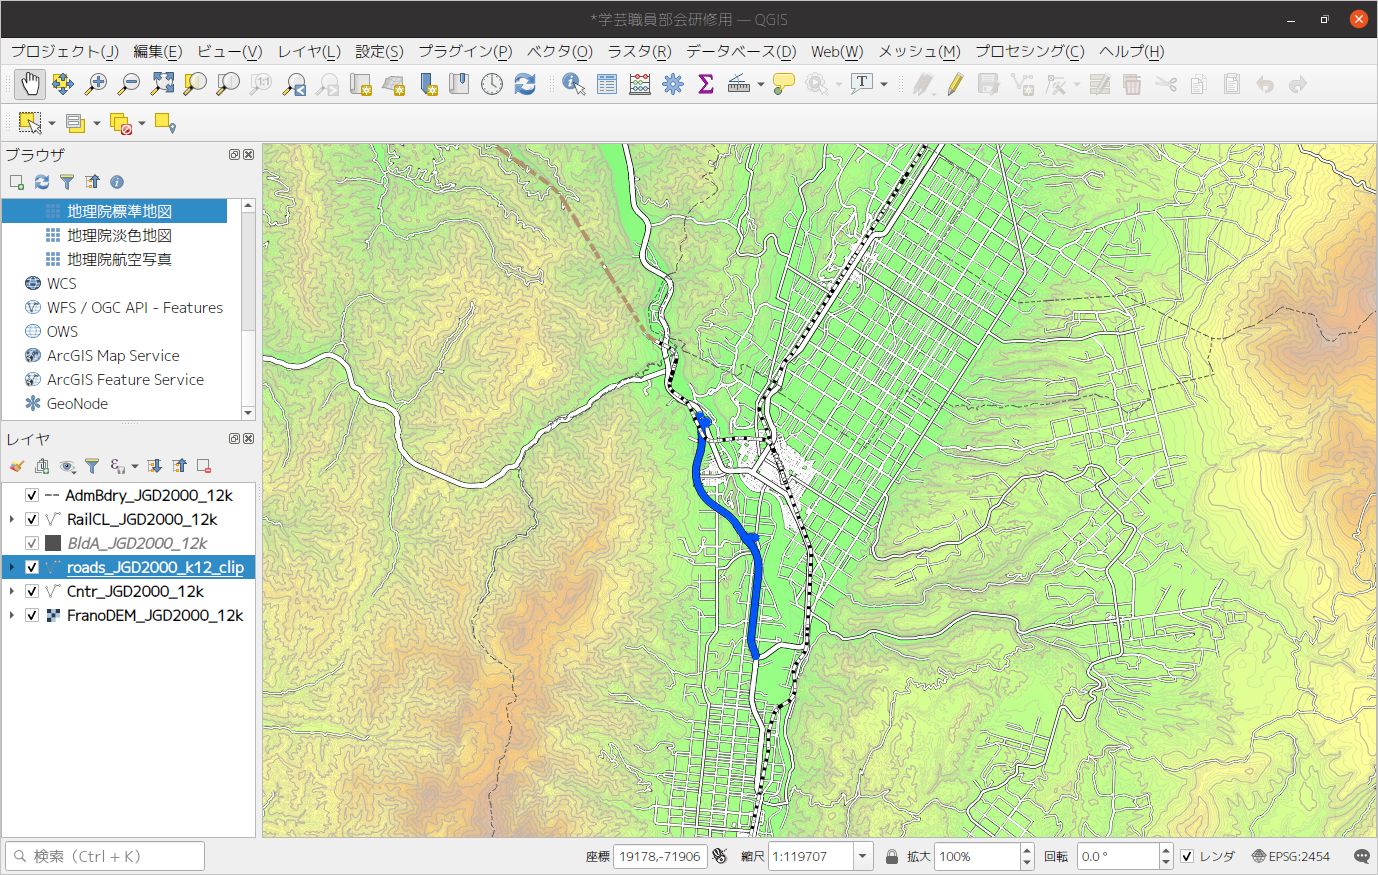Click Deselect Features from all layers

point(120,123)
